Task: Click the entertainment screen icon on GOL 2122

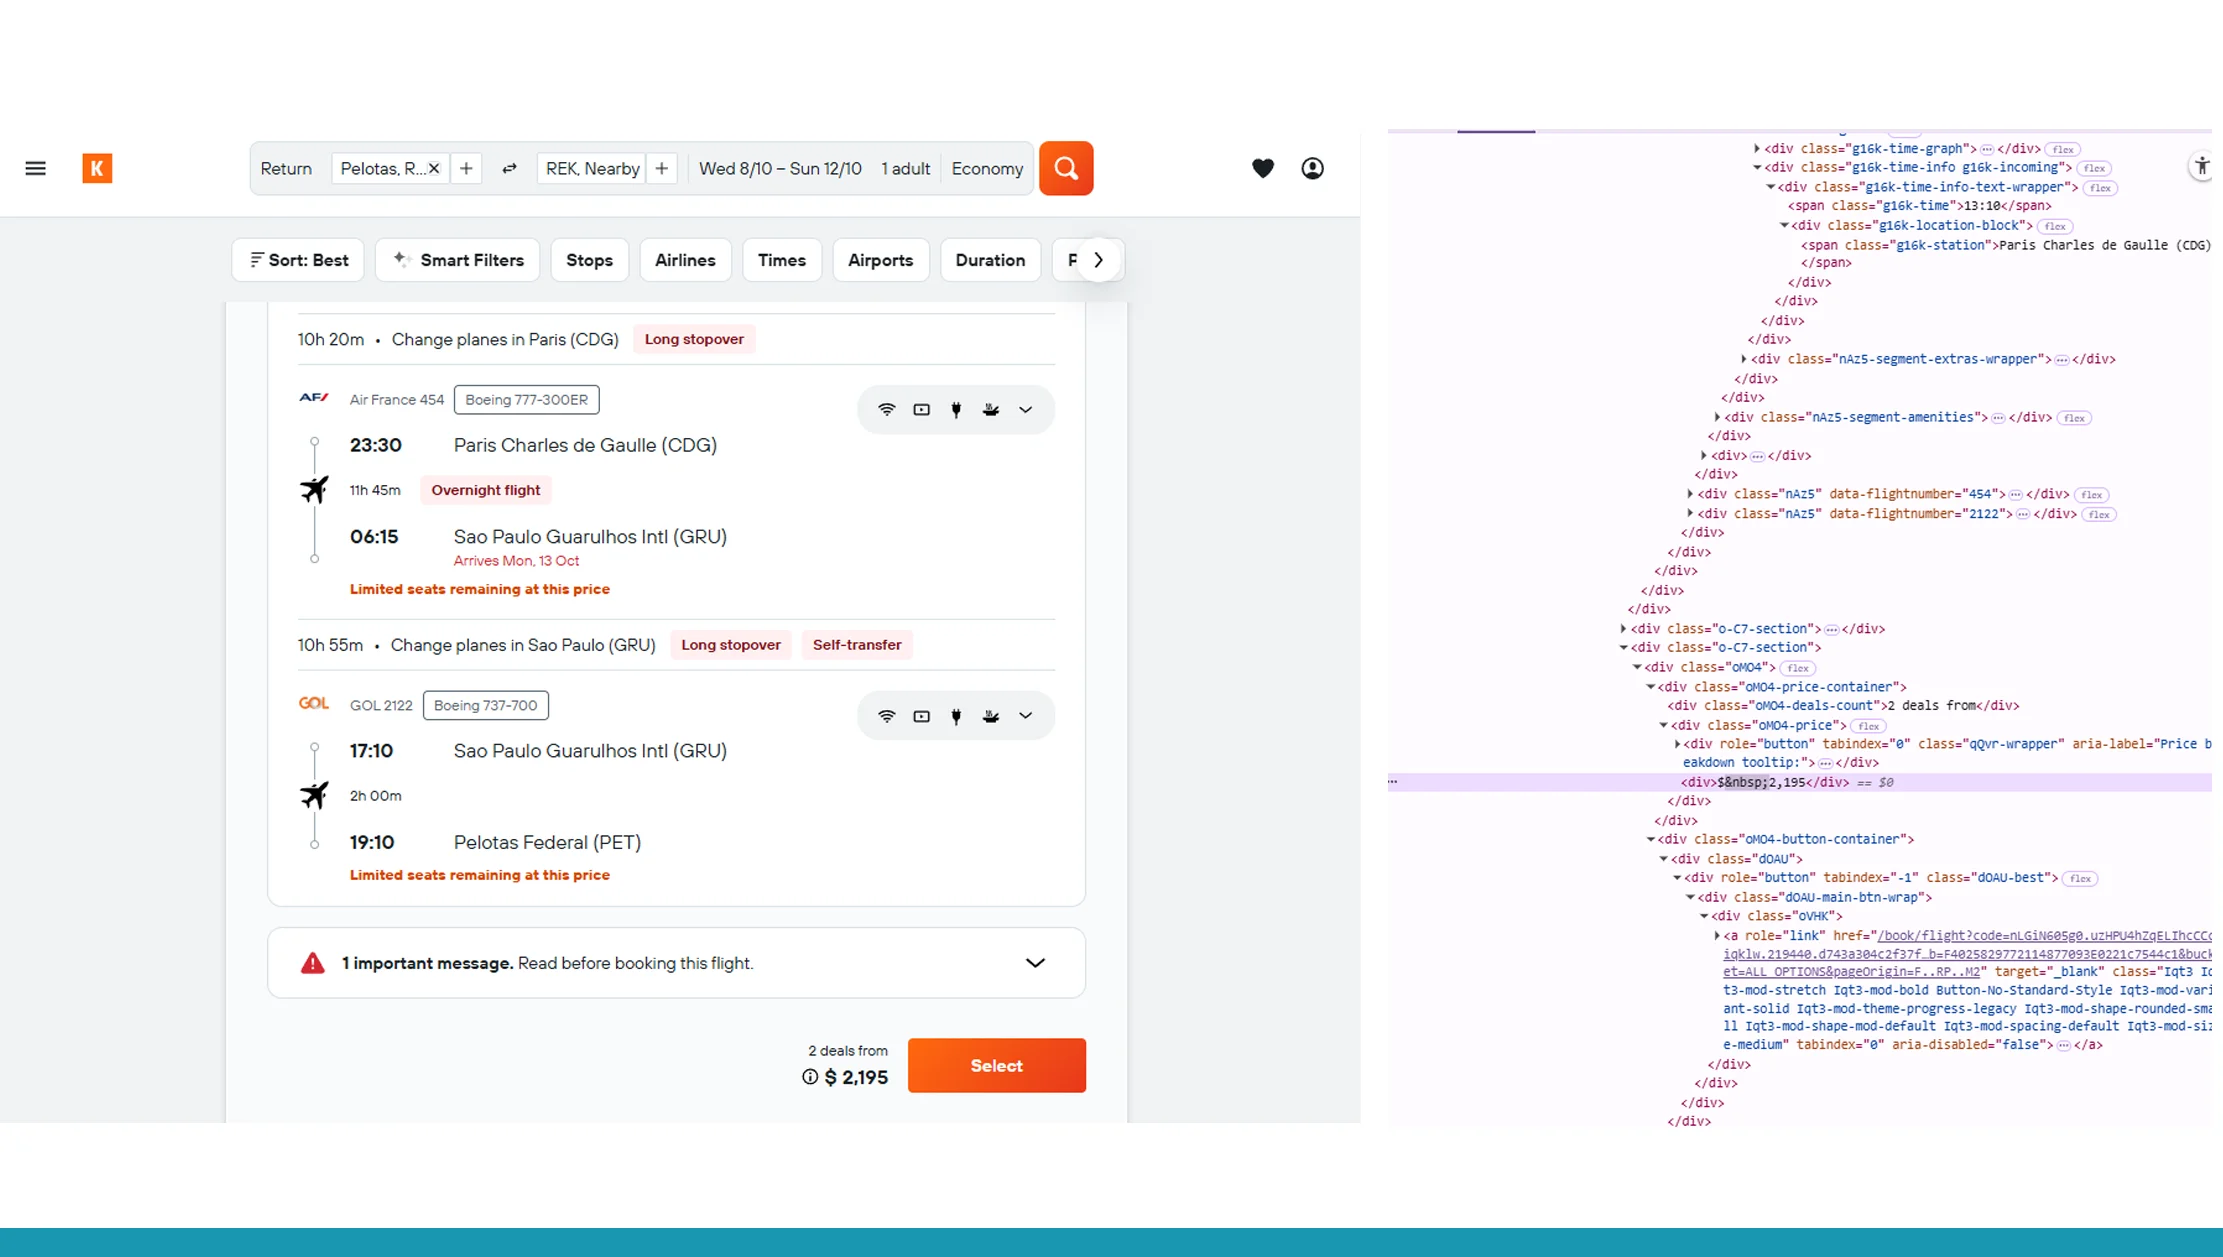Action: click(921, 715)
